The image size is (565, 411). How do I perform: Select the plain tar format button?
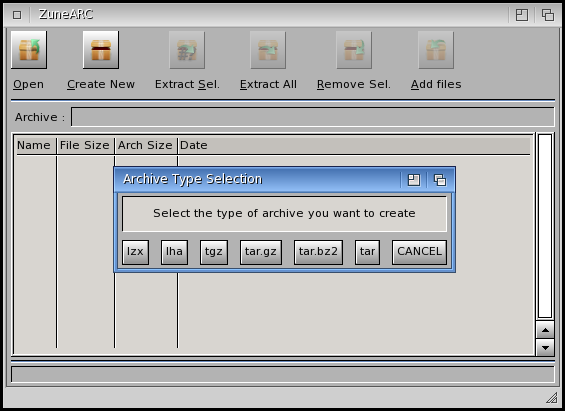367,252
